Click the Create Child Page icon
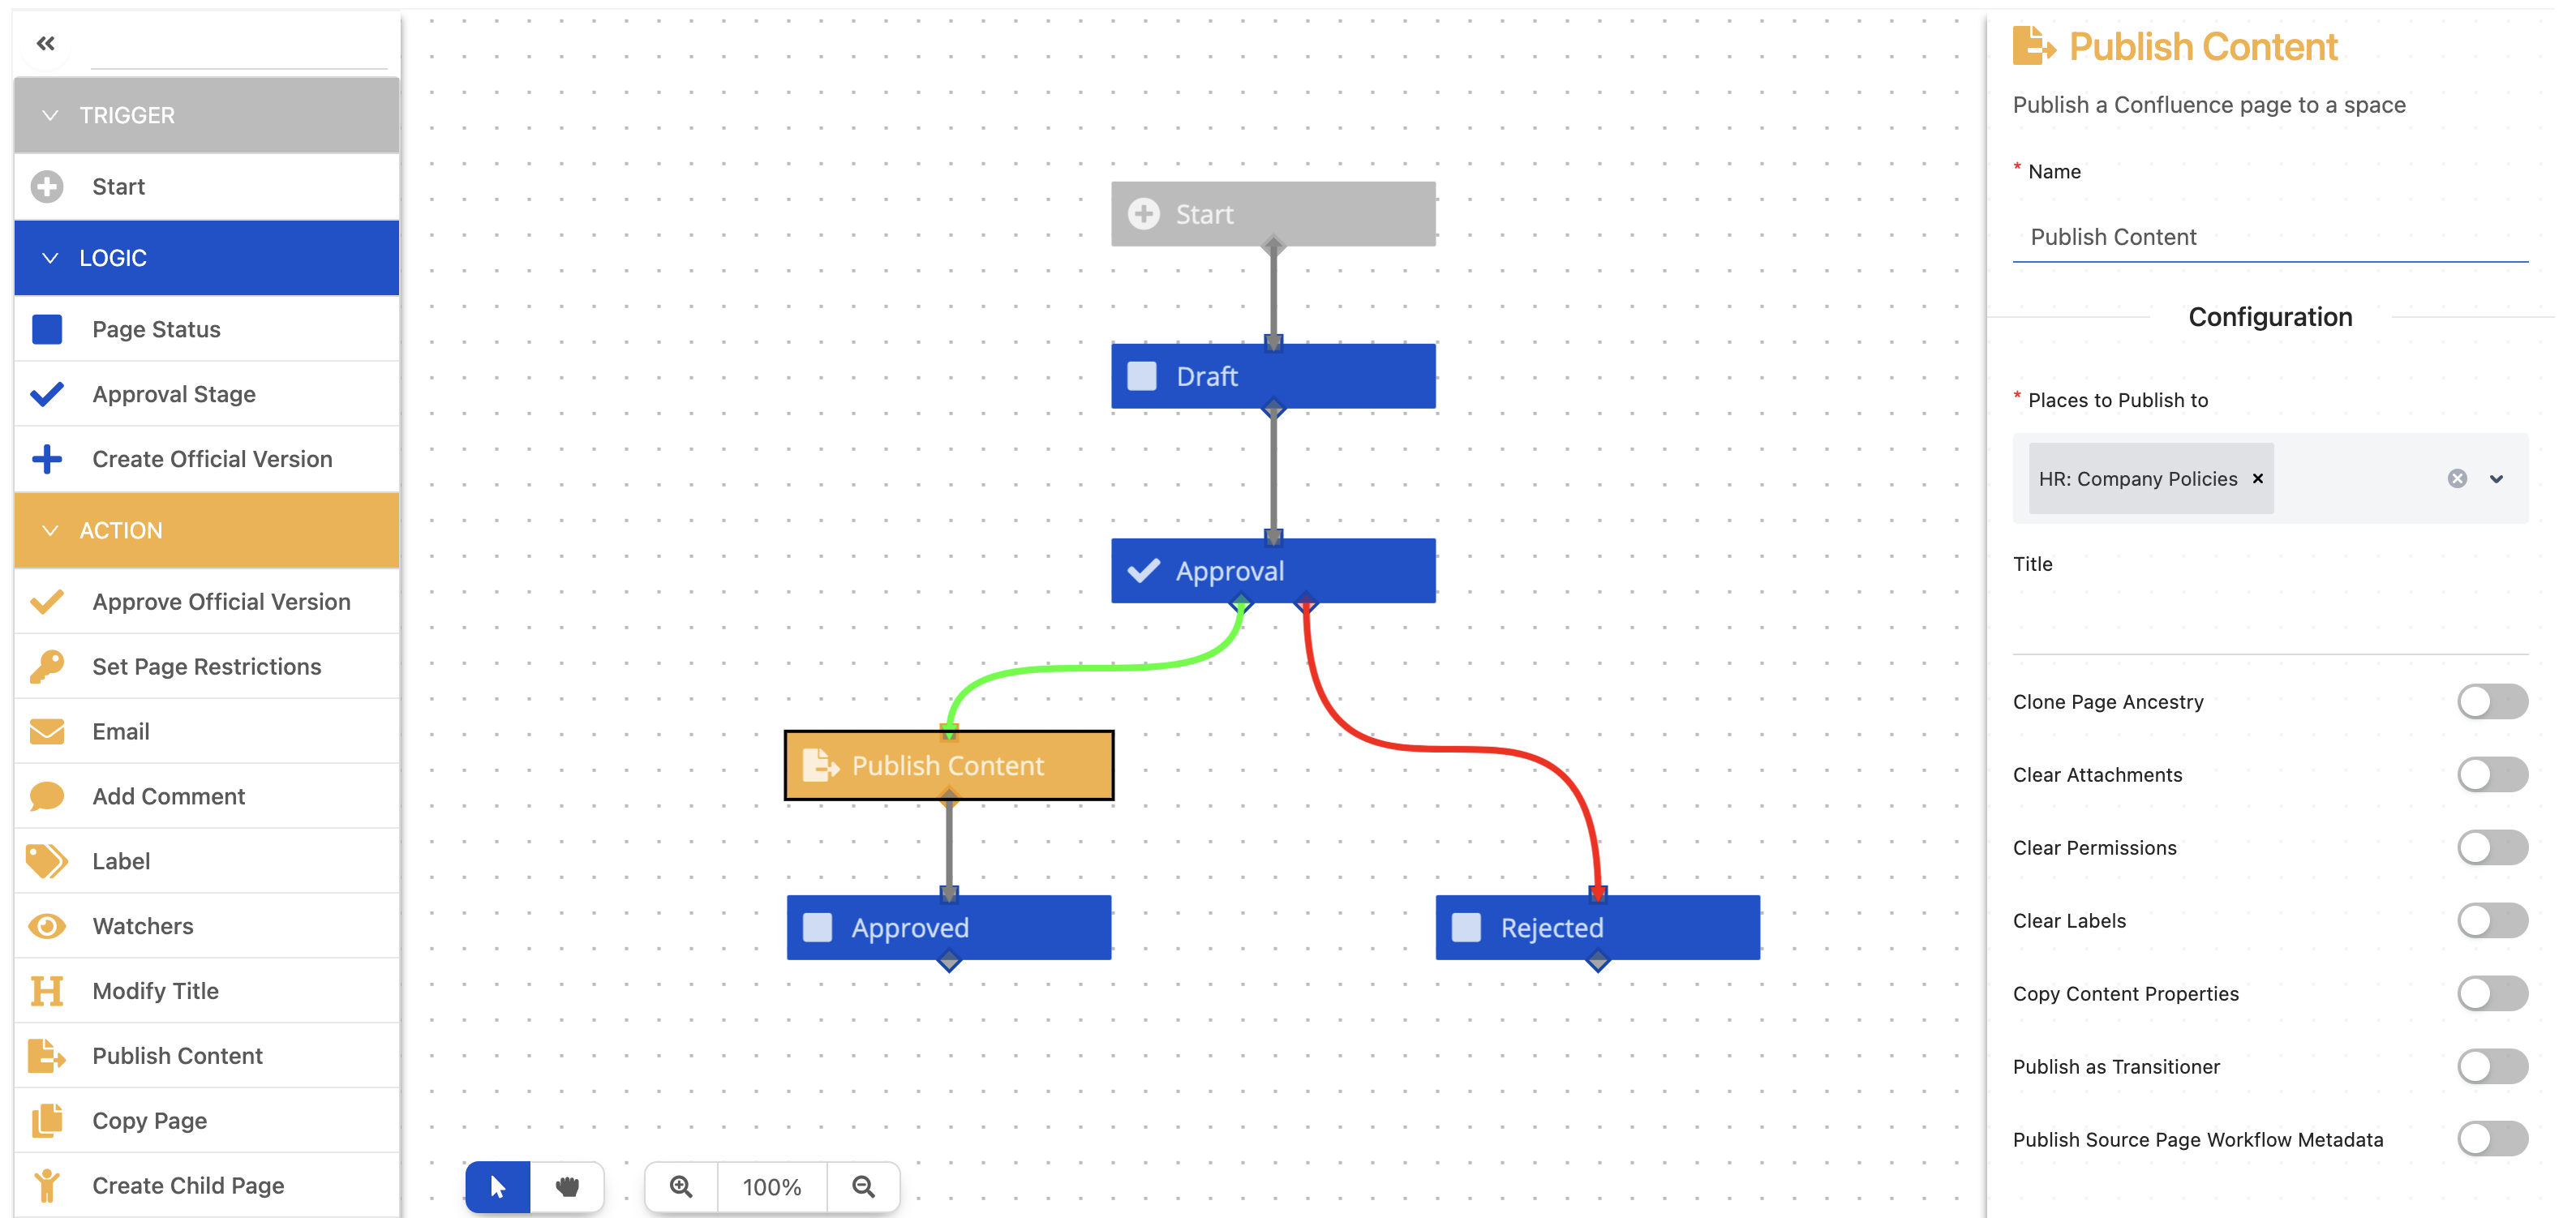 46,1185
